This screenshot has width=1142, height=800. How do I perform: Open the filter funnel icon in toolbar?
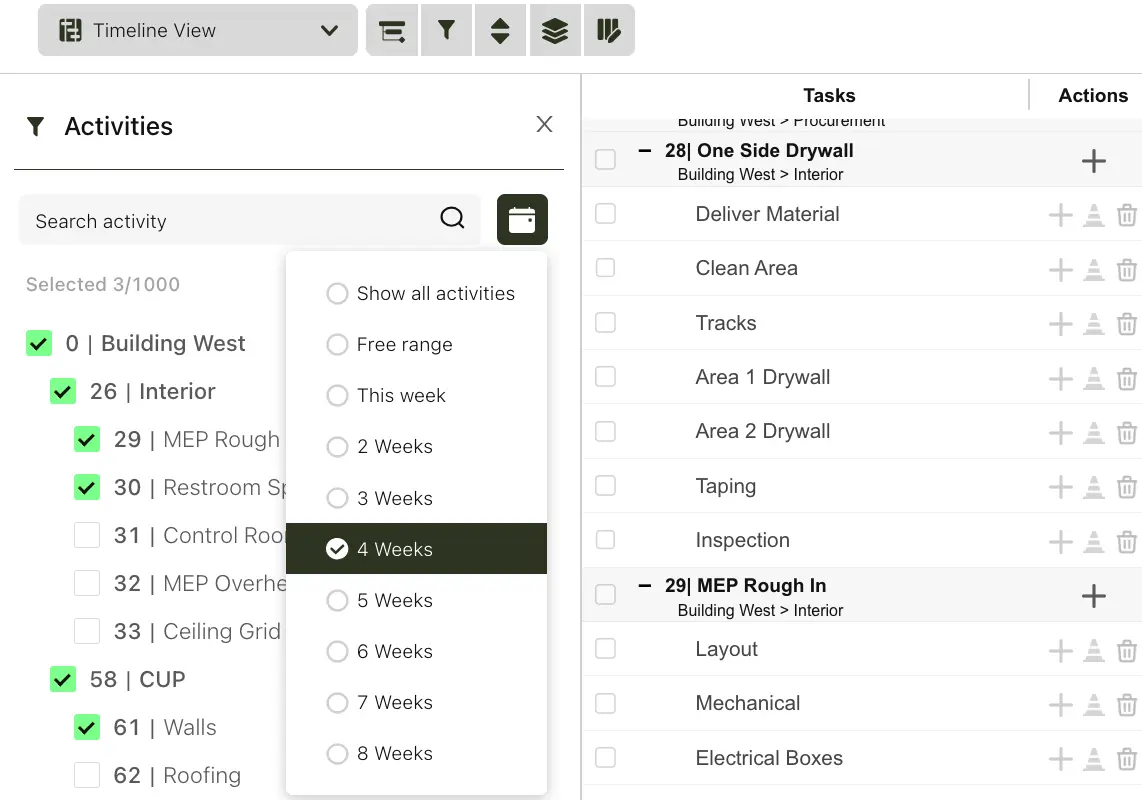(445, 30)
